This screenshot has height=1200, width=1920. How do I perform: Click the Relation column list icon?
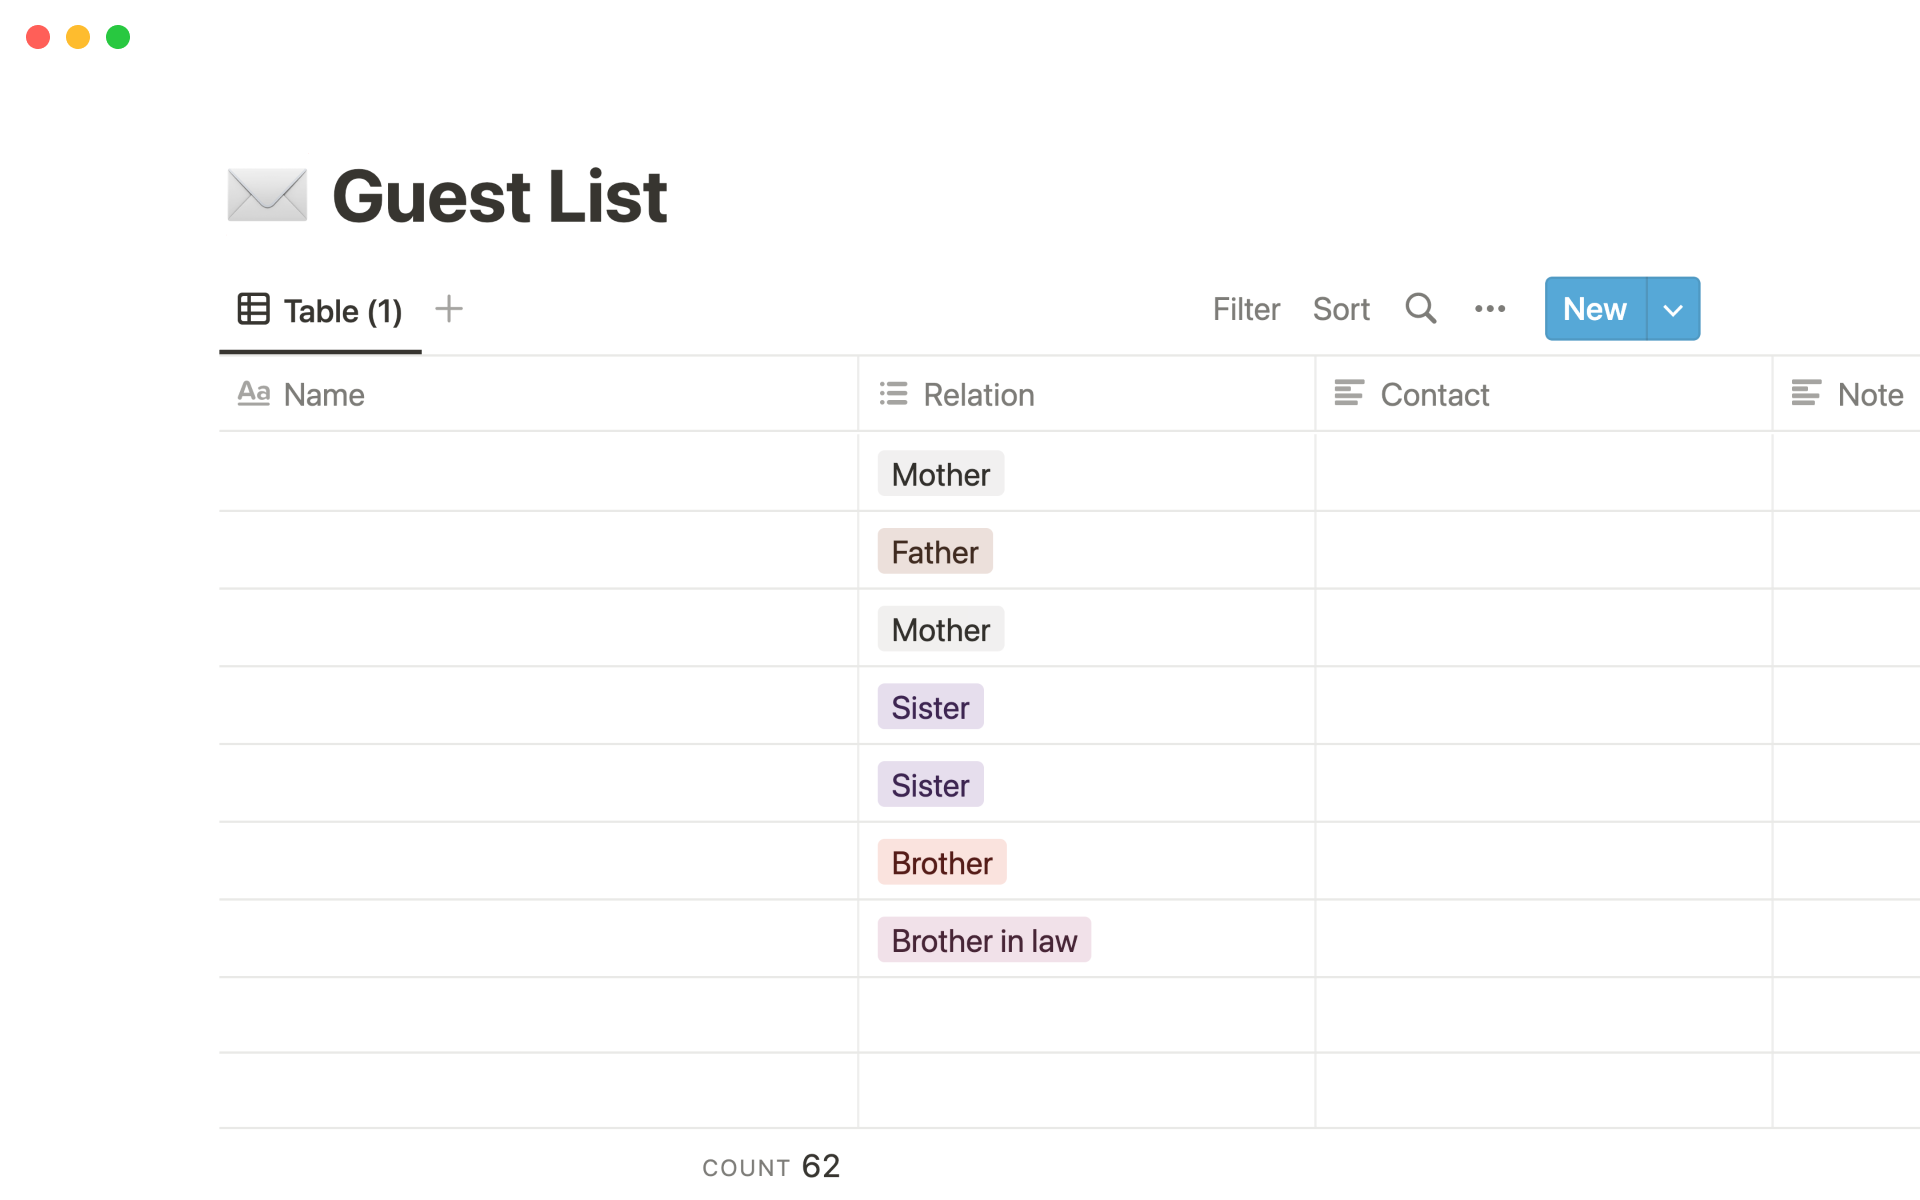pos(893,394)
